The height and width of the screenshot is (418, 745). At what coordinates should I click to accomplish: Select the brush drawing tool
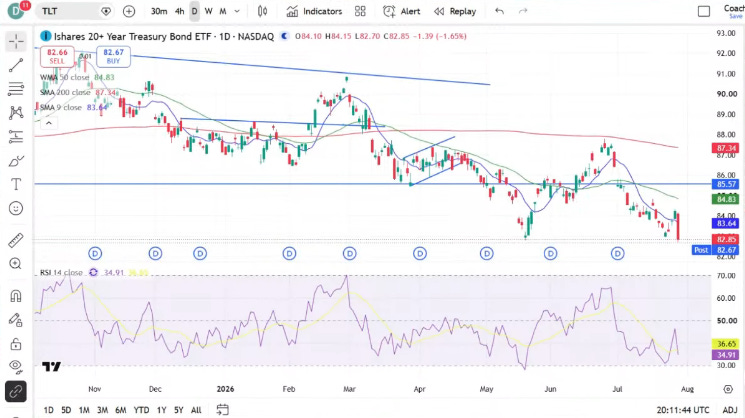click(x=16, y=162)
